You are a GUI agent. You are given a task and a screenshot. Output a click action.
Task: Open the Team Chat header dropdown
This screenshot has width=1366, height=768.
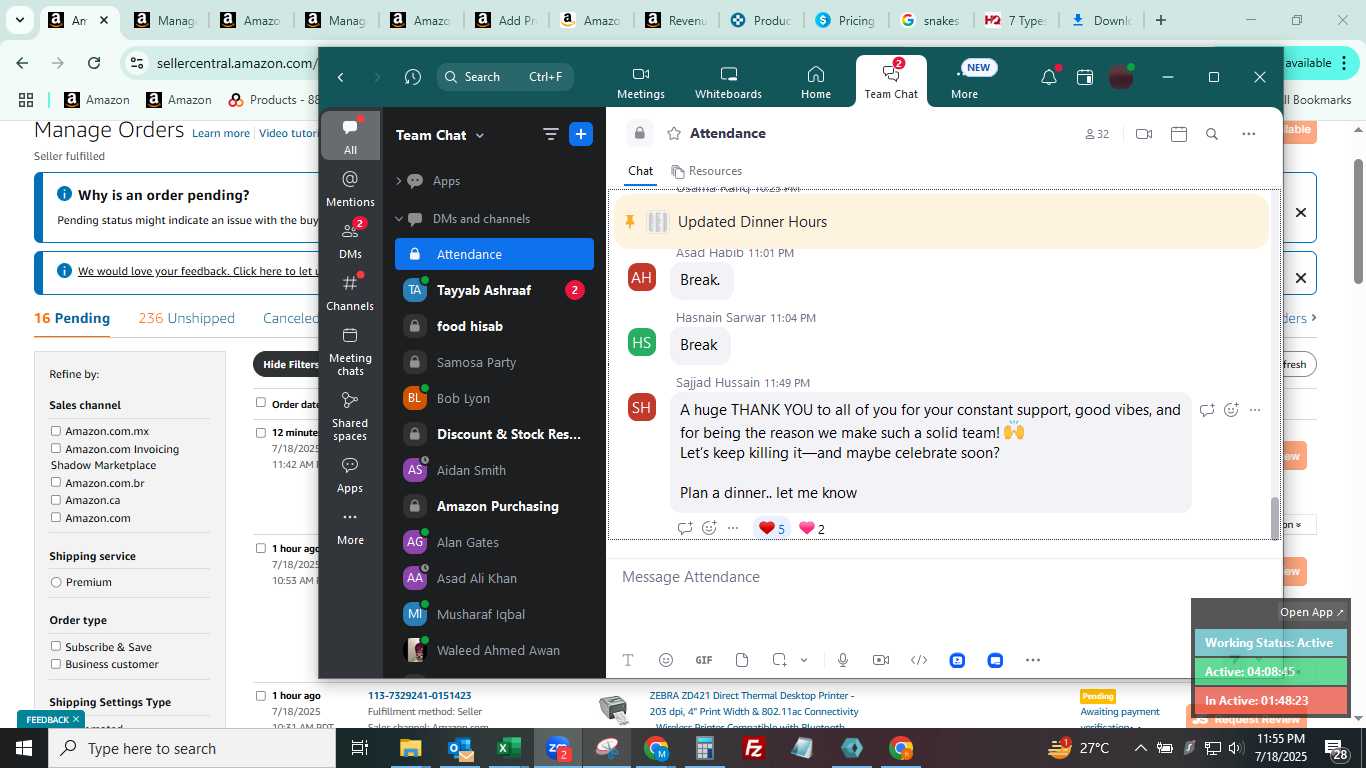(440, 135)
